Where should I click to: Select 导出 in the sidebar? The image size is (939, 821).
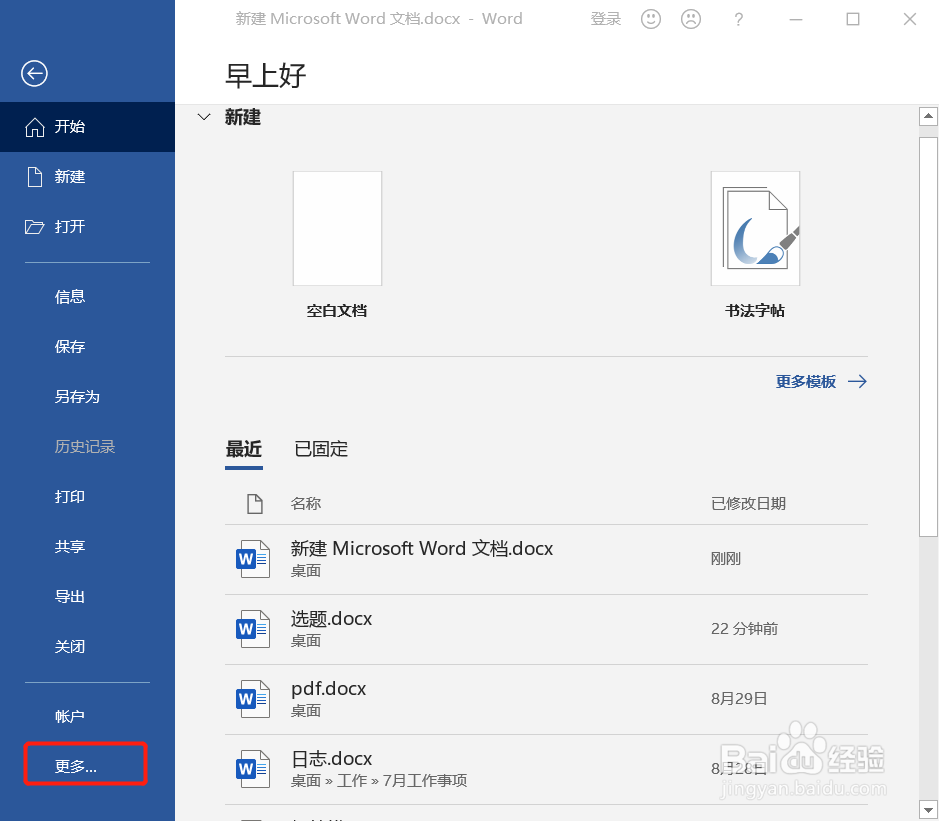tap(70, 596)
